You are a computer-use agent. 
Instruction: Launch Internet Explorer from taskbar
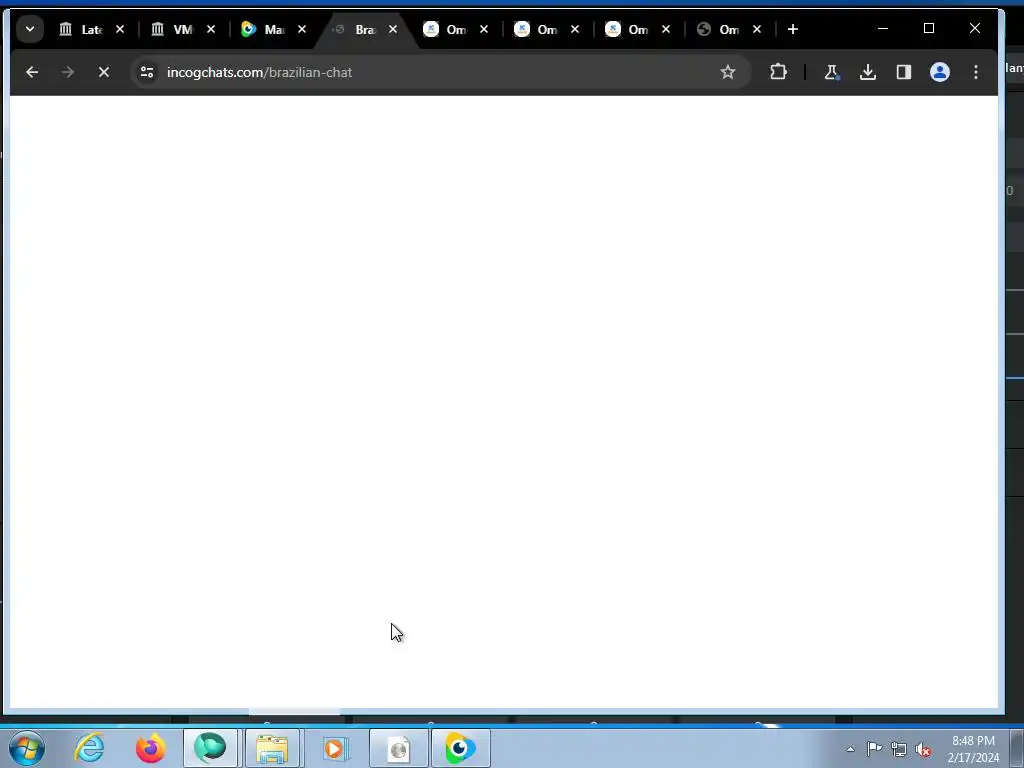89,748
